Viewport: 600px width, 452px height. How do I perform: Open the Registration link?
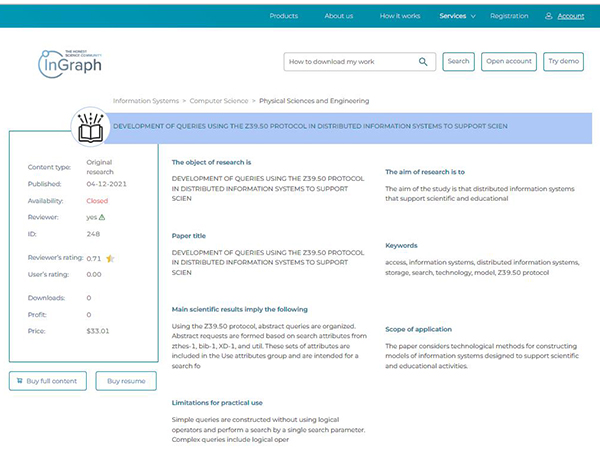pyautogui.click(x=509, y=16)
